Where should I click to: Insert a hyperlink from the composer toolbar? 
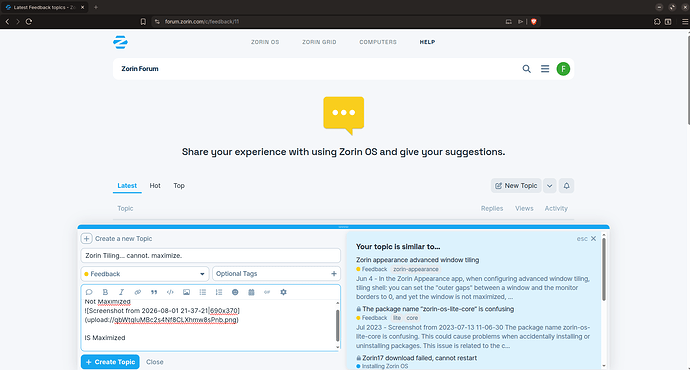point(138,292)
